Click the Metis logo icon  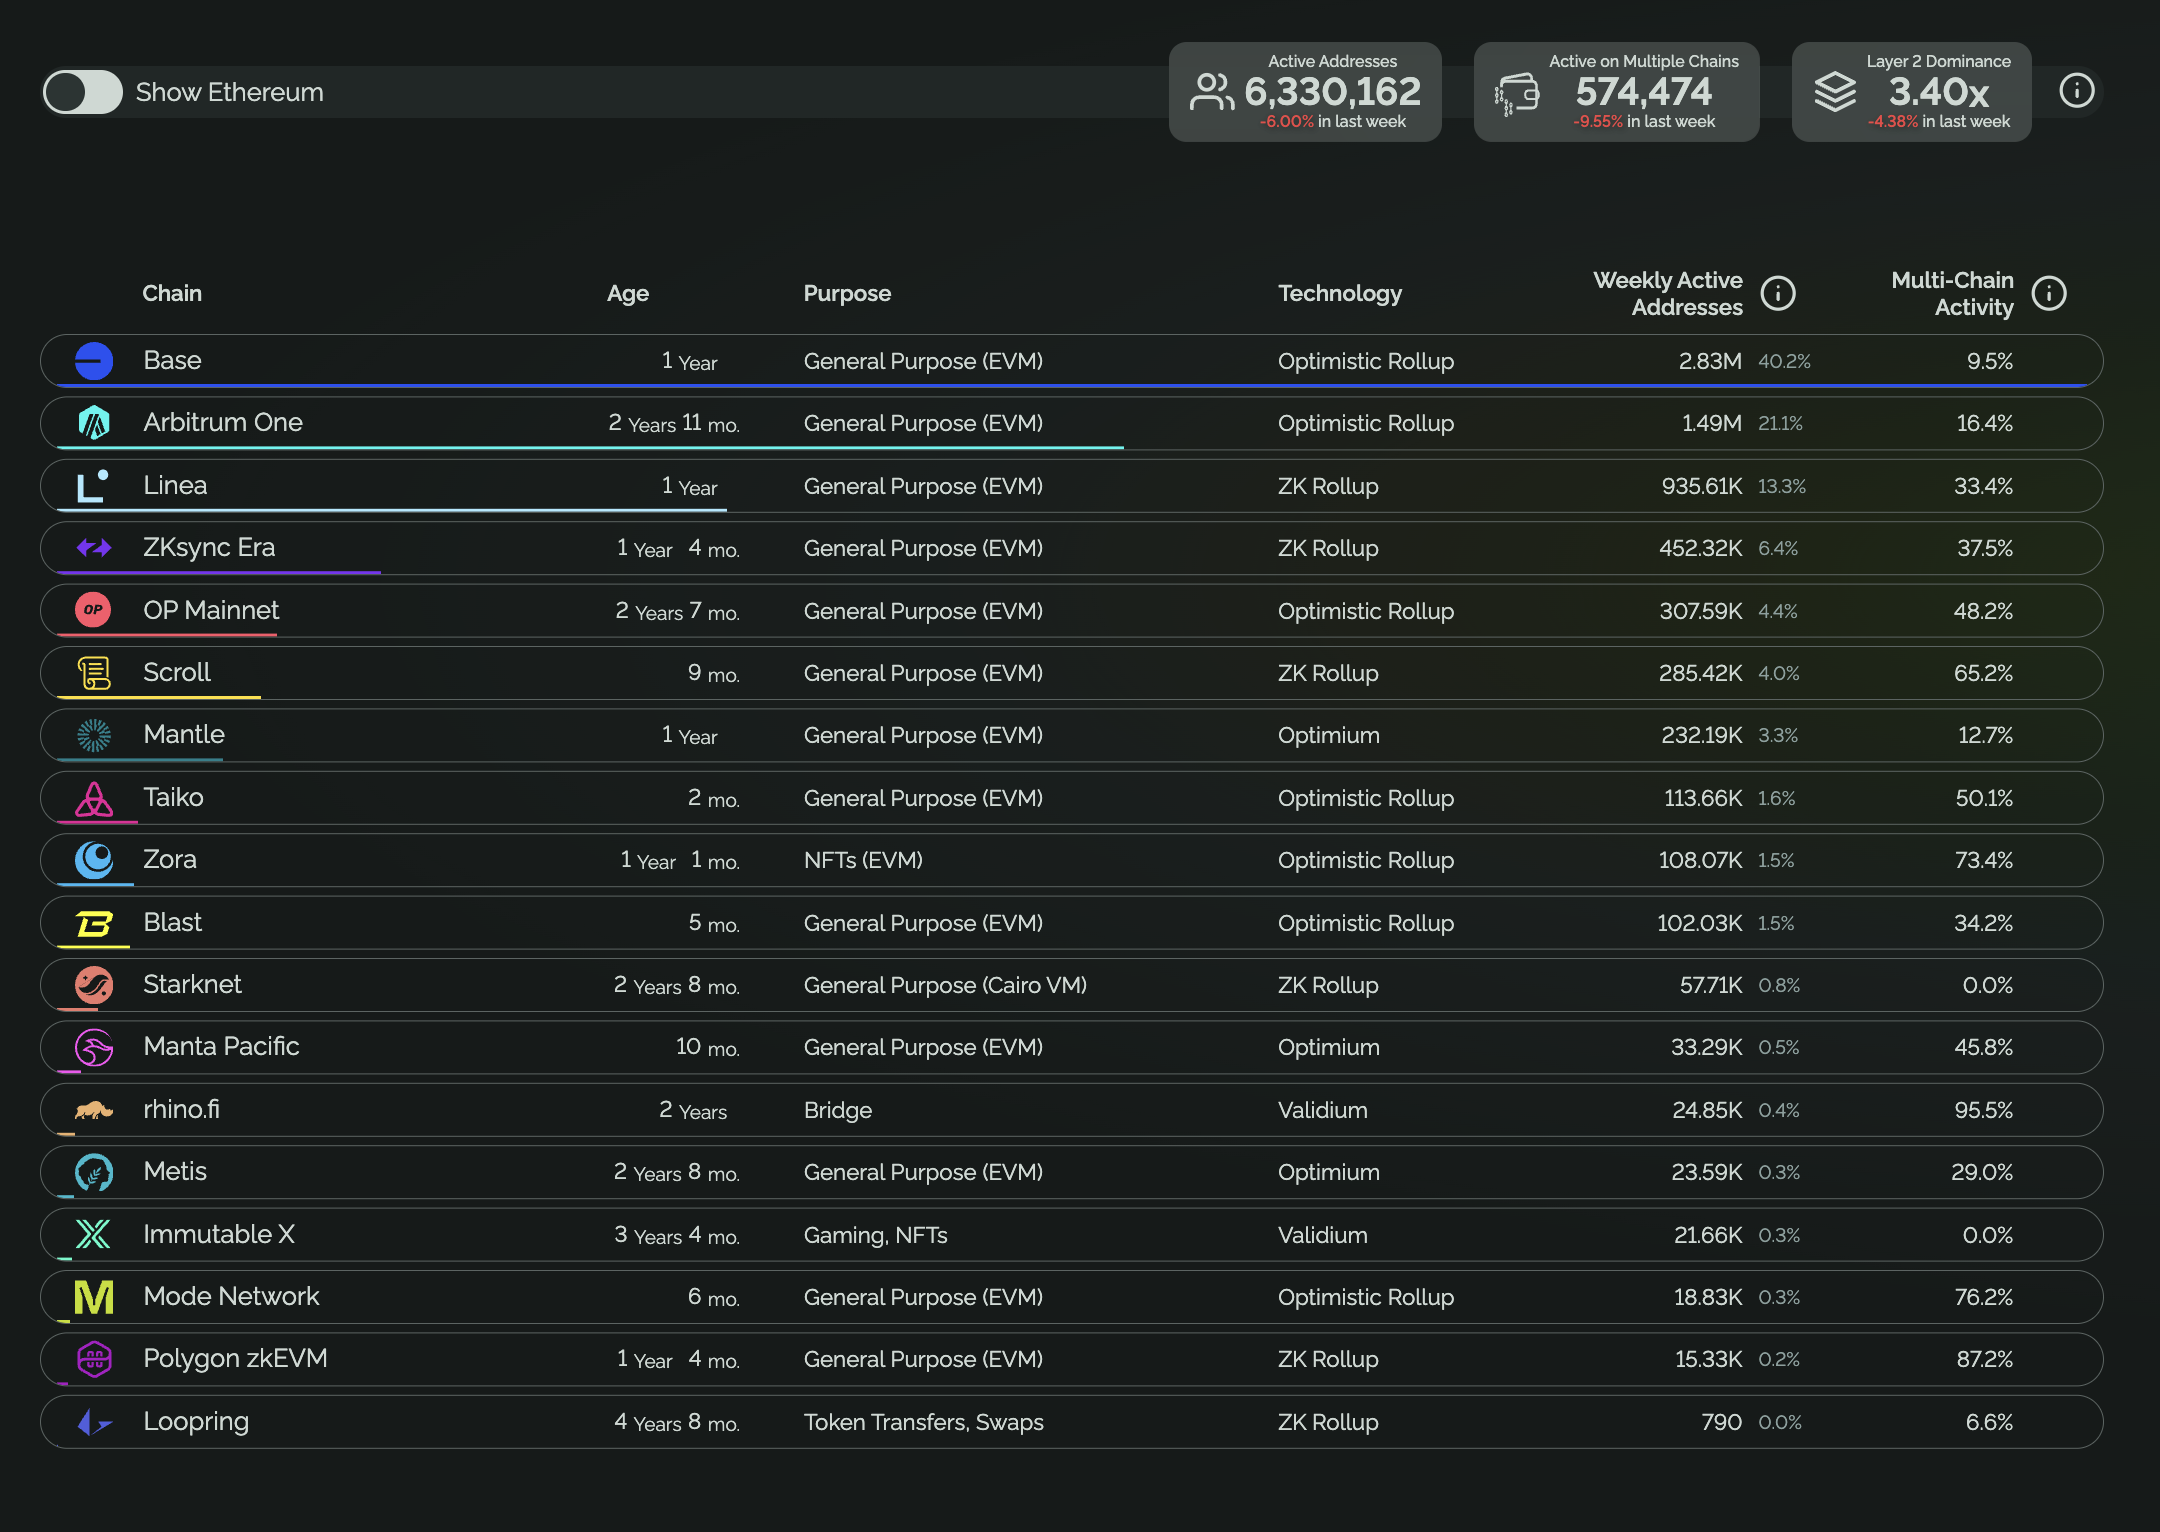[94, 1172]
